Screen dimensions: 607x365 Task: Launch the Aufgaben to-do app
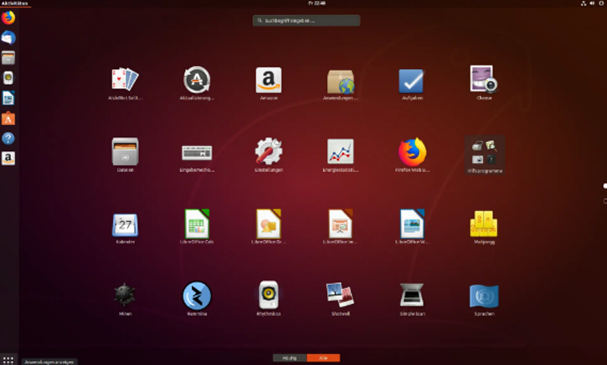[412, 83]
